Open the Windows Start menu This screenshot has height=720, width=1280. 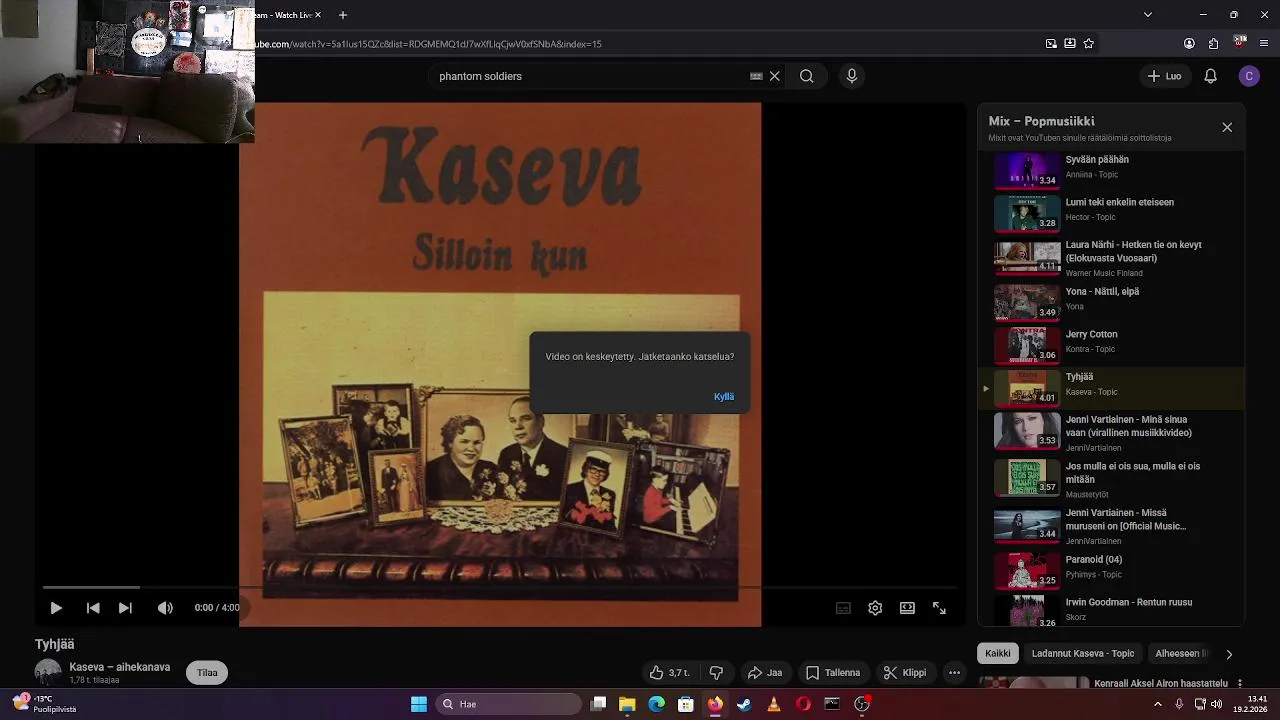pyautogui.click(x=419, y=704)
